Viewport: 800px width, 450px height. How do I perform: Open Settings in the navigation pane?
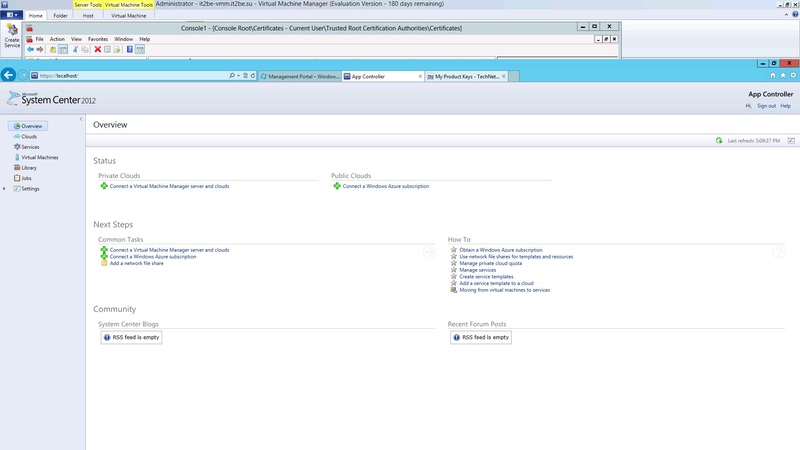coord(27,189)
